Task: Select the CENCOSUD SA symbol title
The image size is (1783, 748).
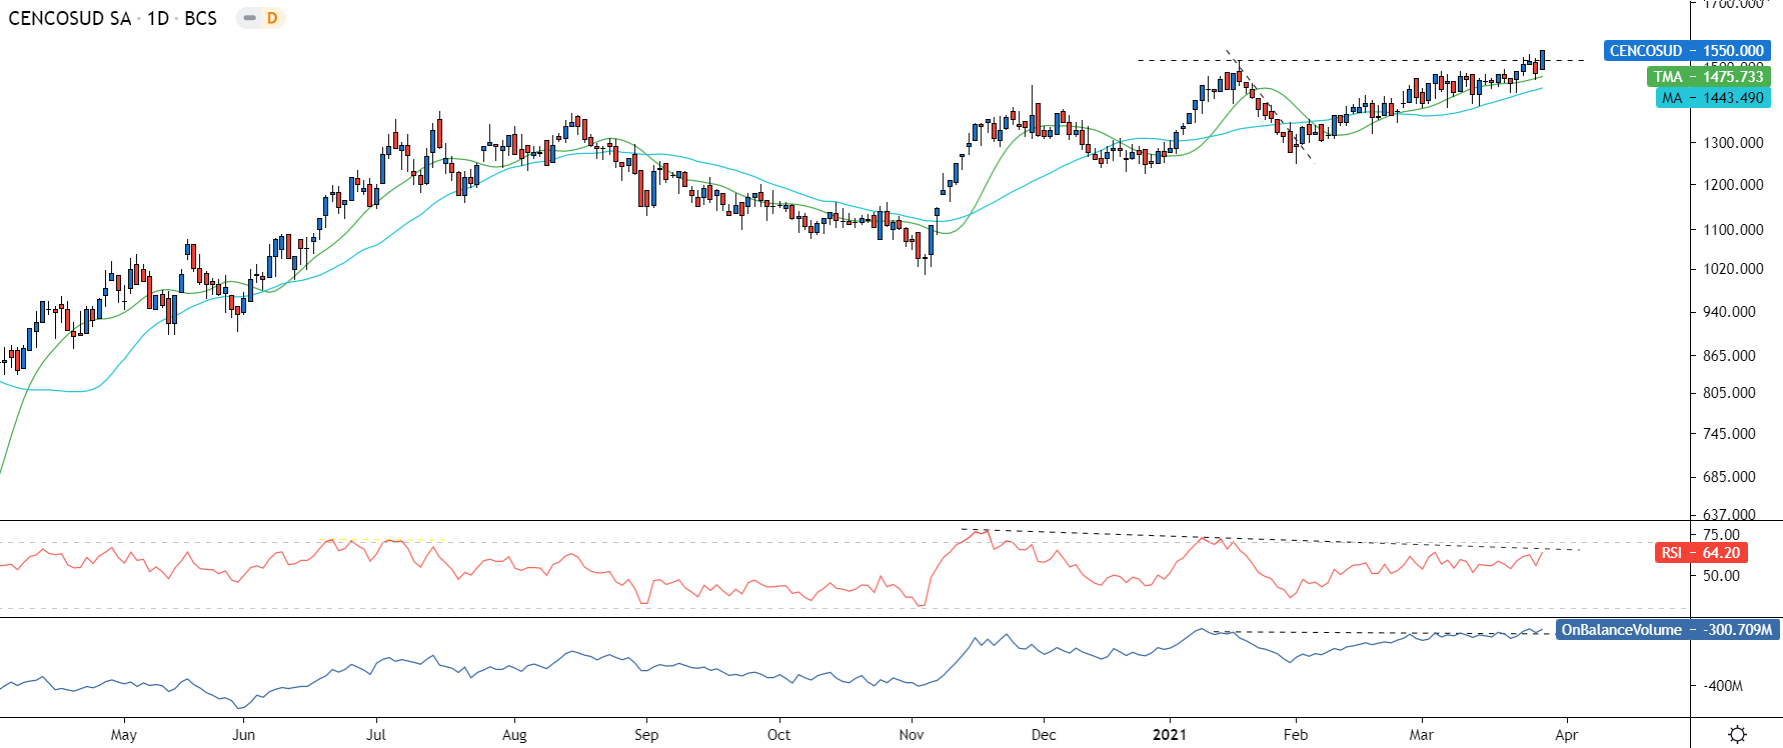Action: click(x=70, y=18)
